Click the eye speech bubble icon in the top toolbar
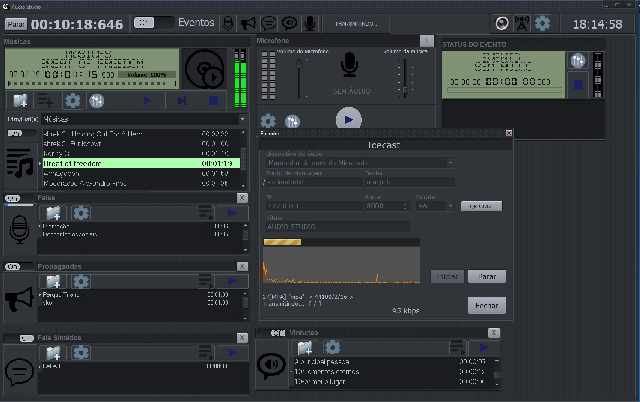 click(x=289, y=24)
